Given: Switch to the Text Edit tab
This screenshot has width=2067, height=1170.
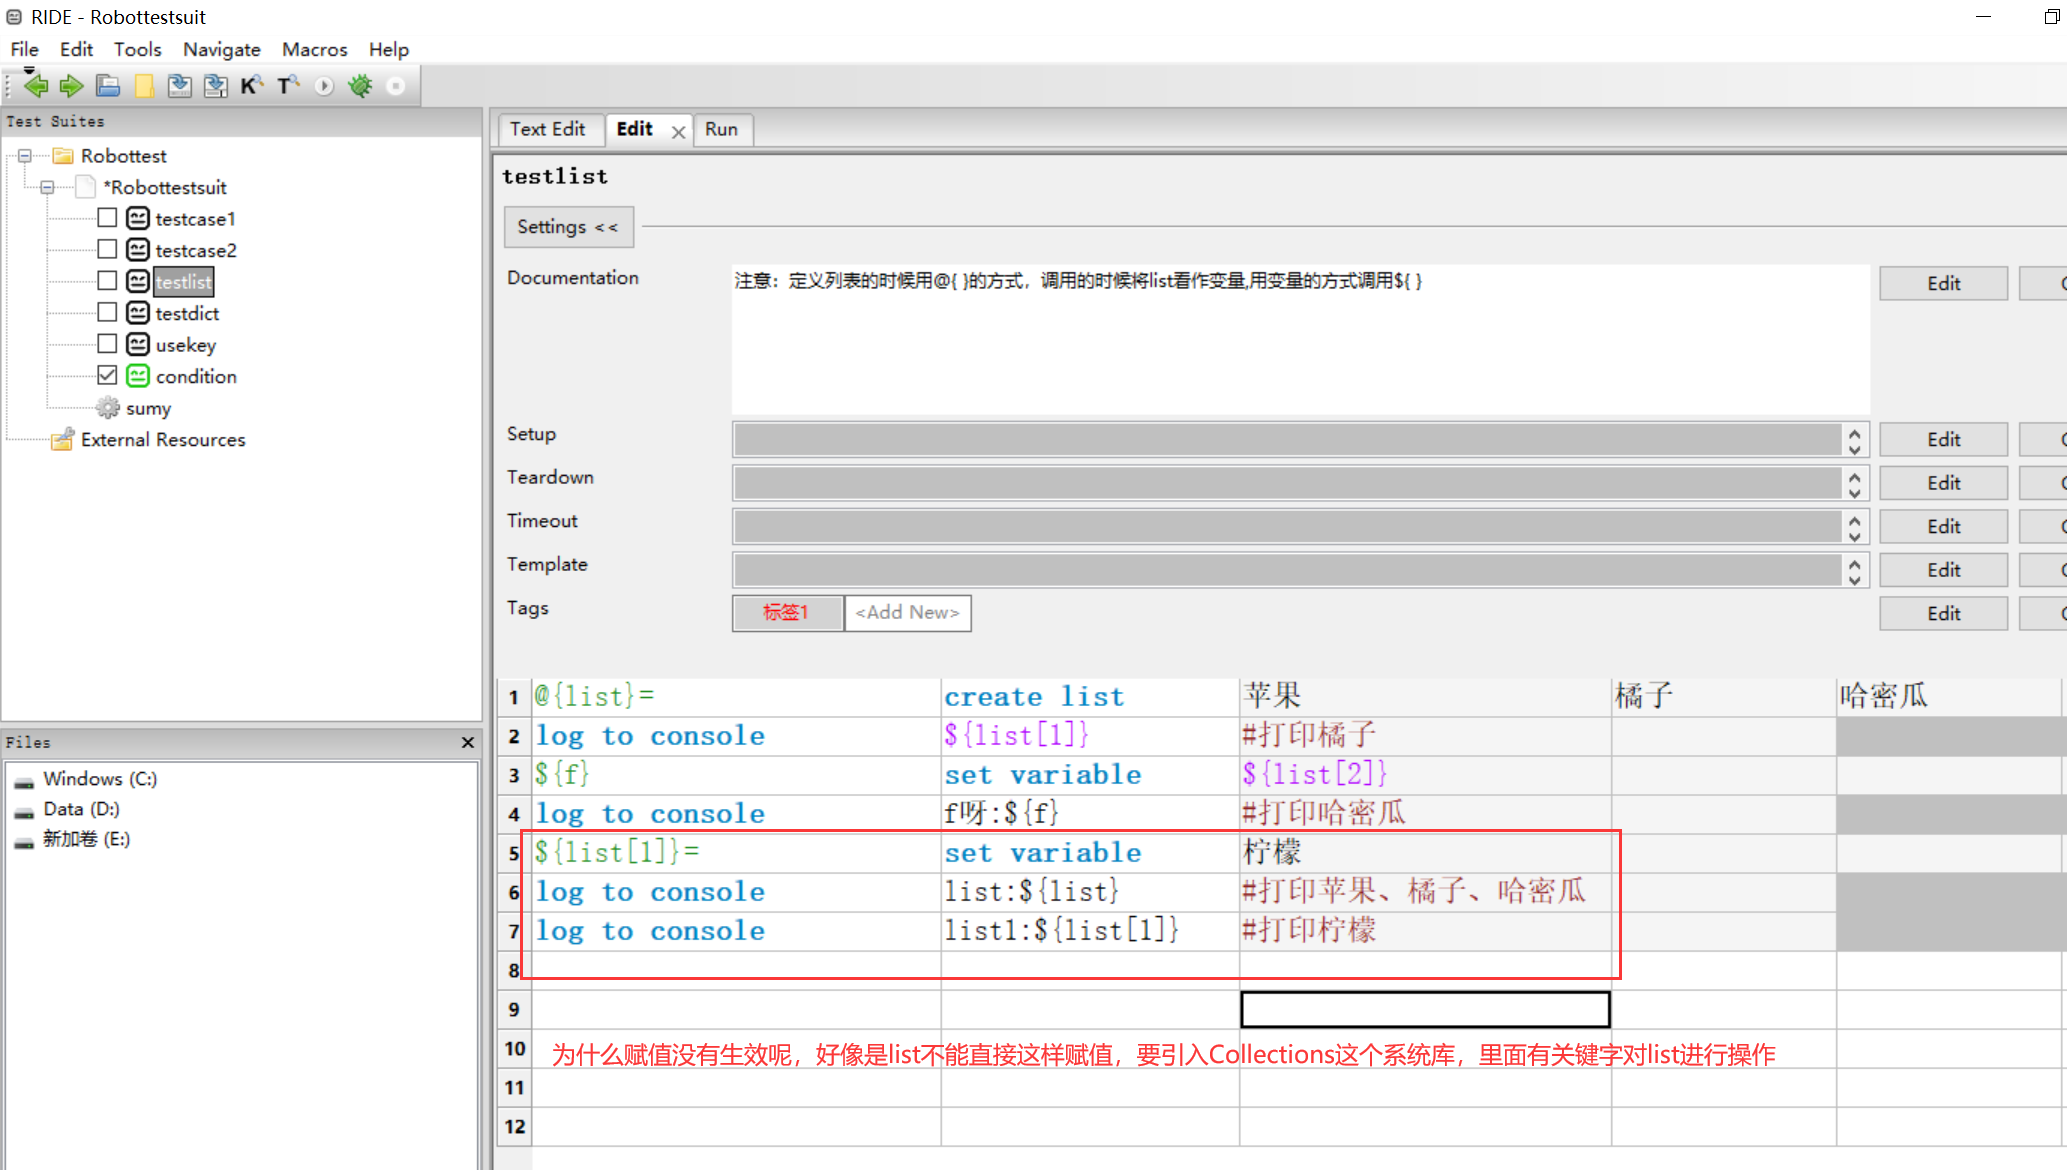Looking at the screenshot, I should pos(547,129).
